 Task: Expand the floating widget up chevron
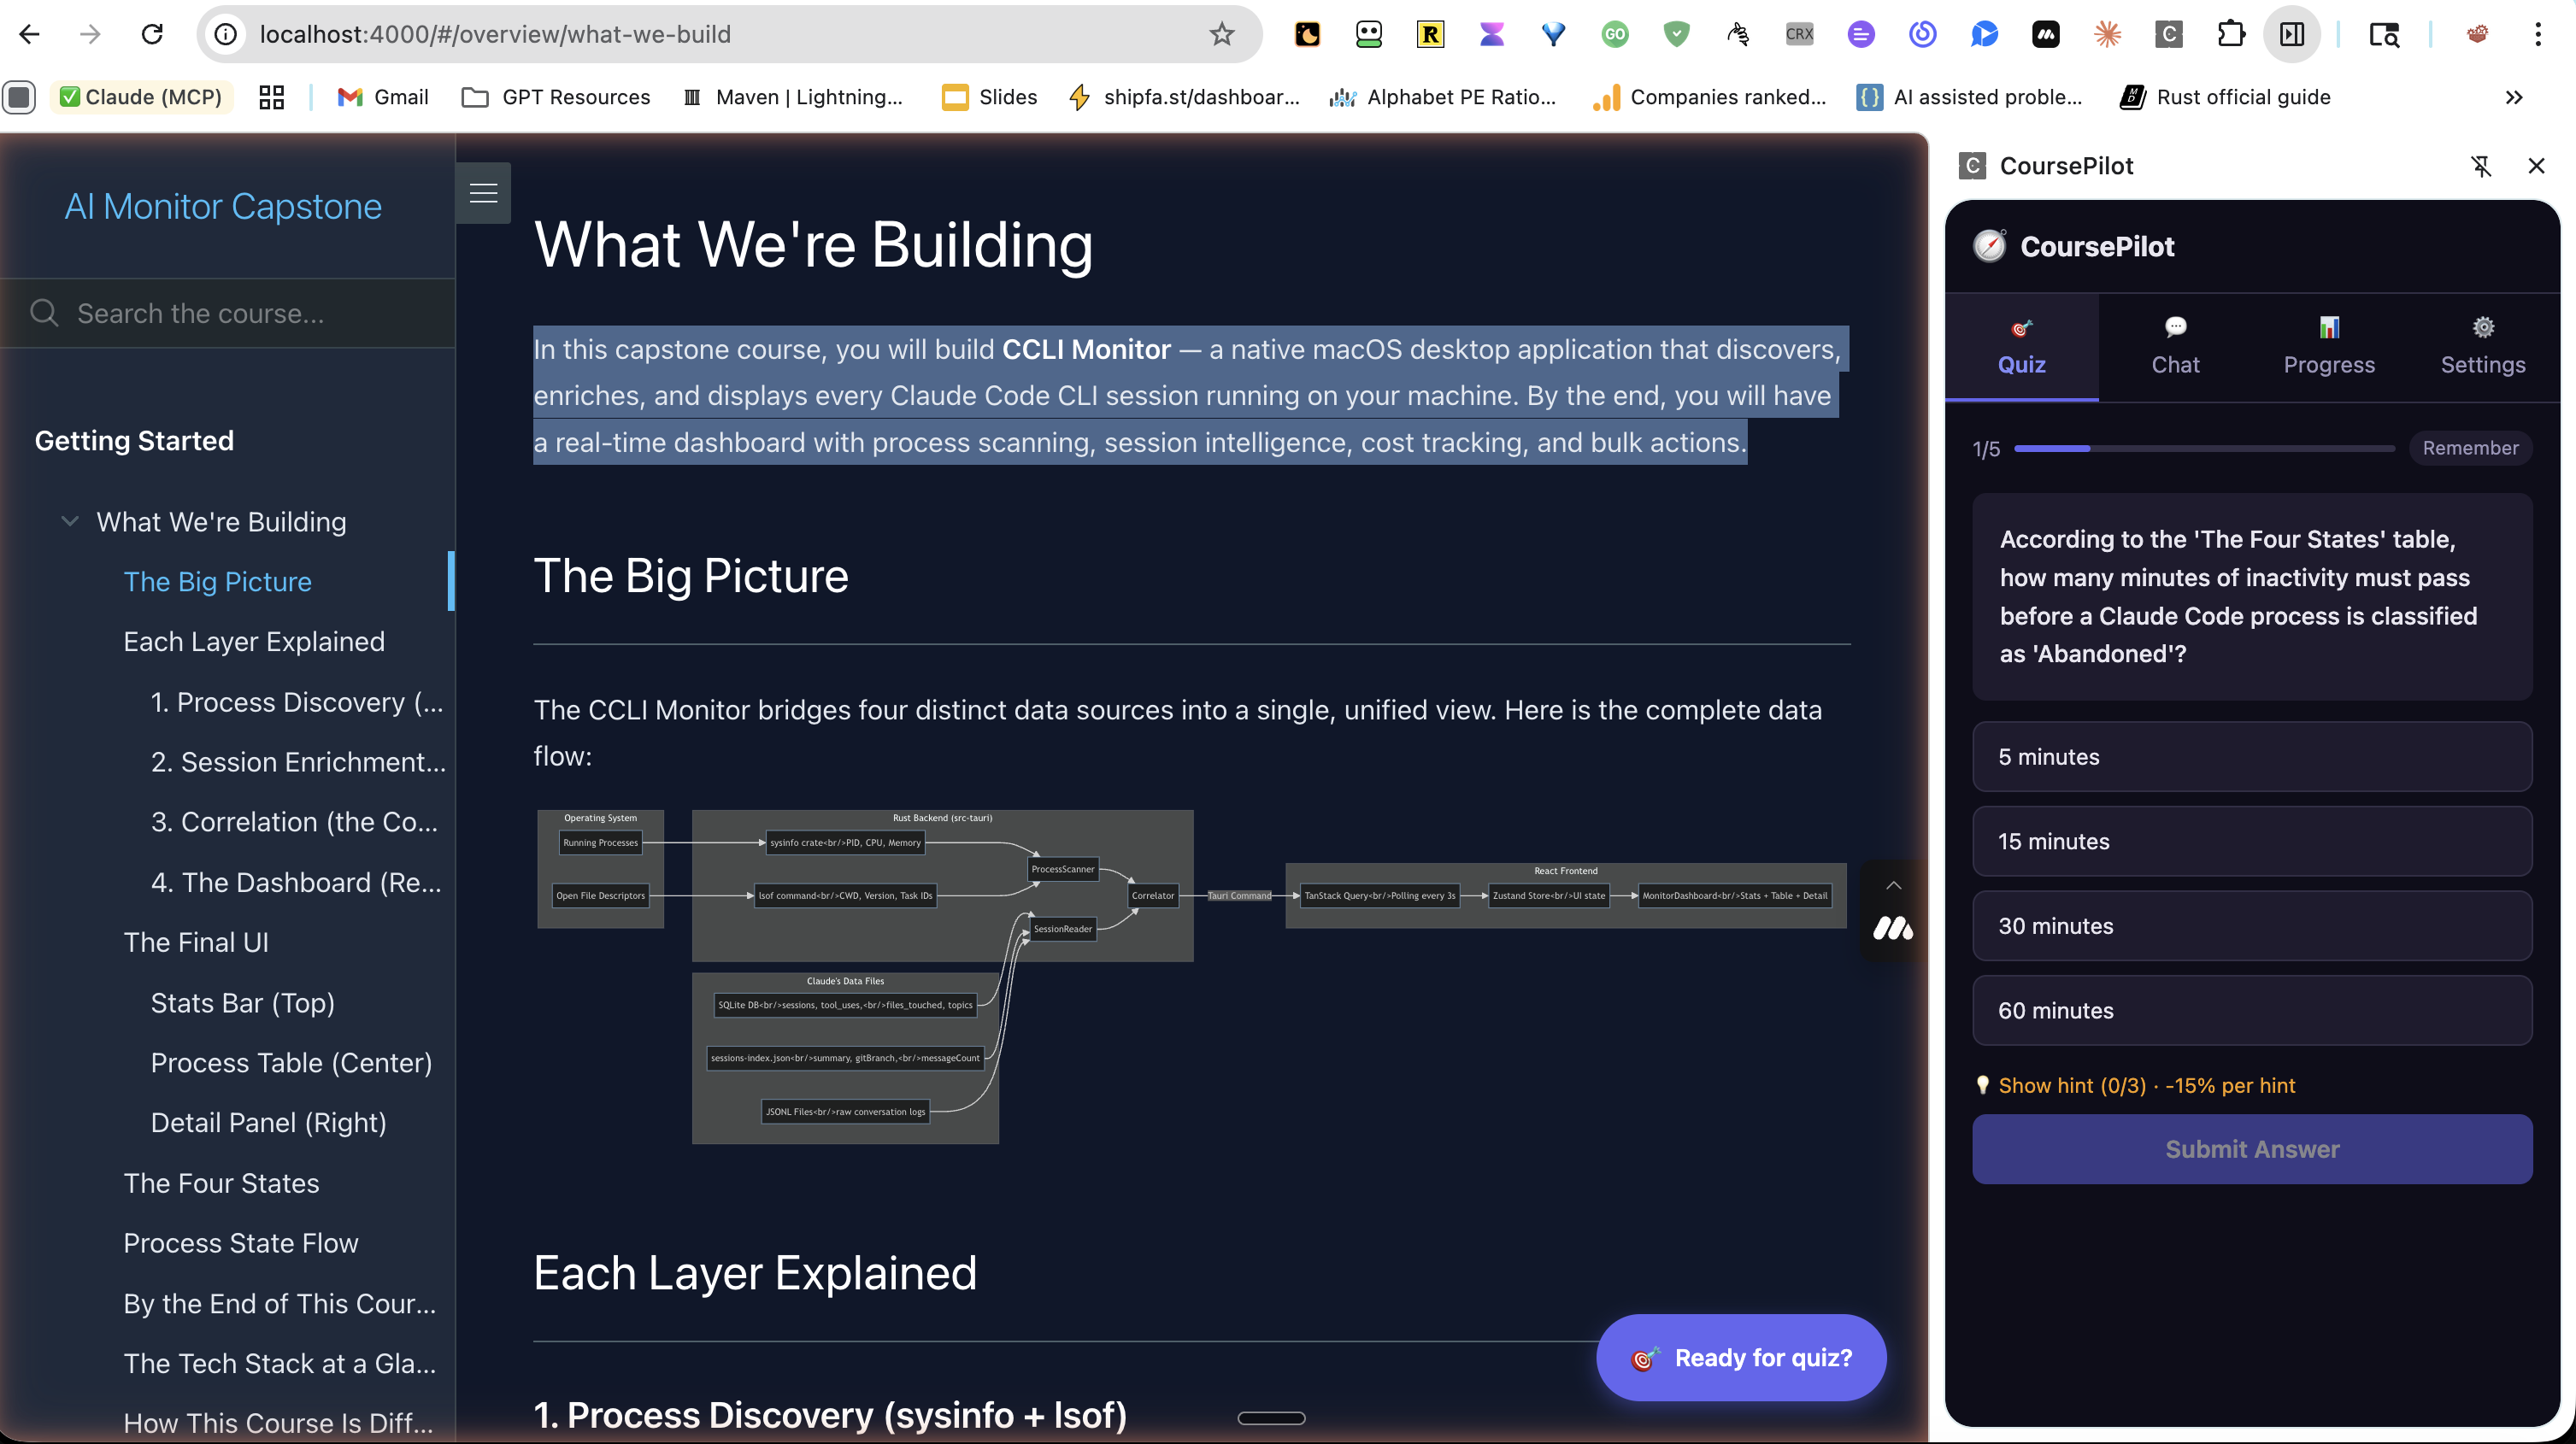click(x=1893, y=885)
